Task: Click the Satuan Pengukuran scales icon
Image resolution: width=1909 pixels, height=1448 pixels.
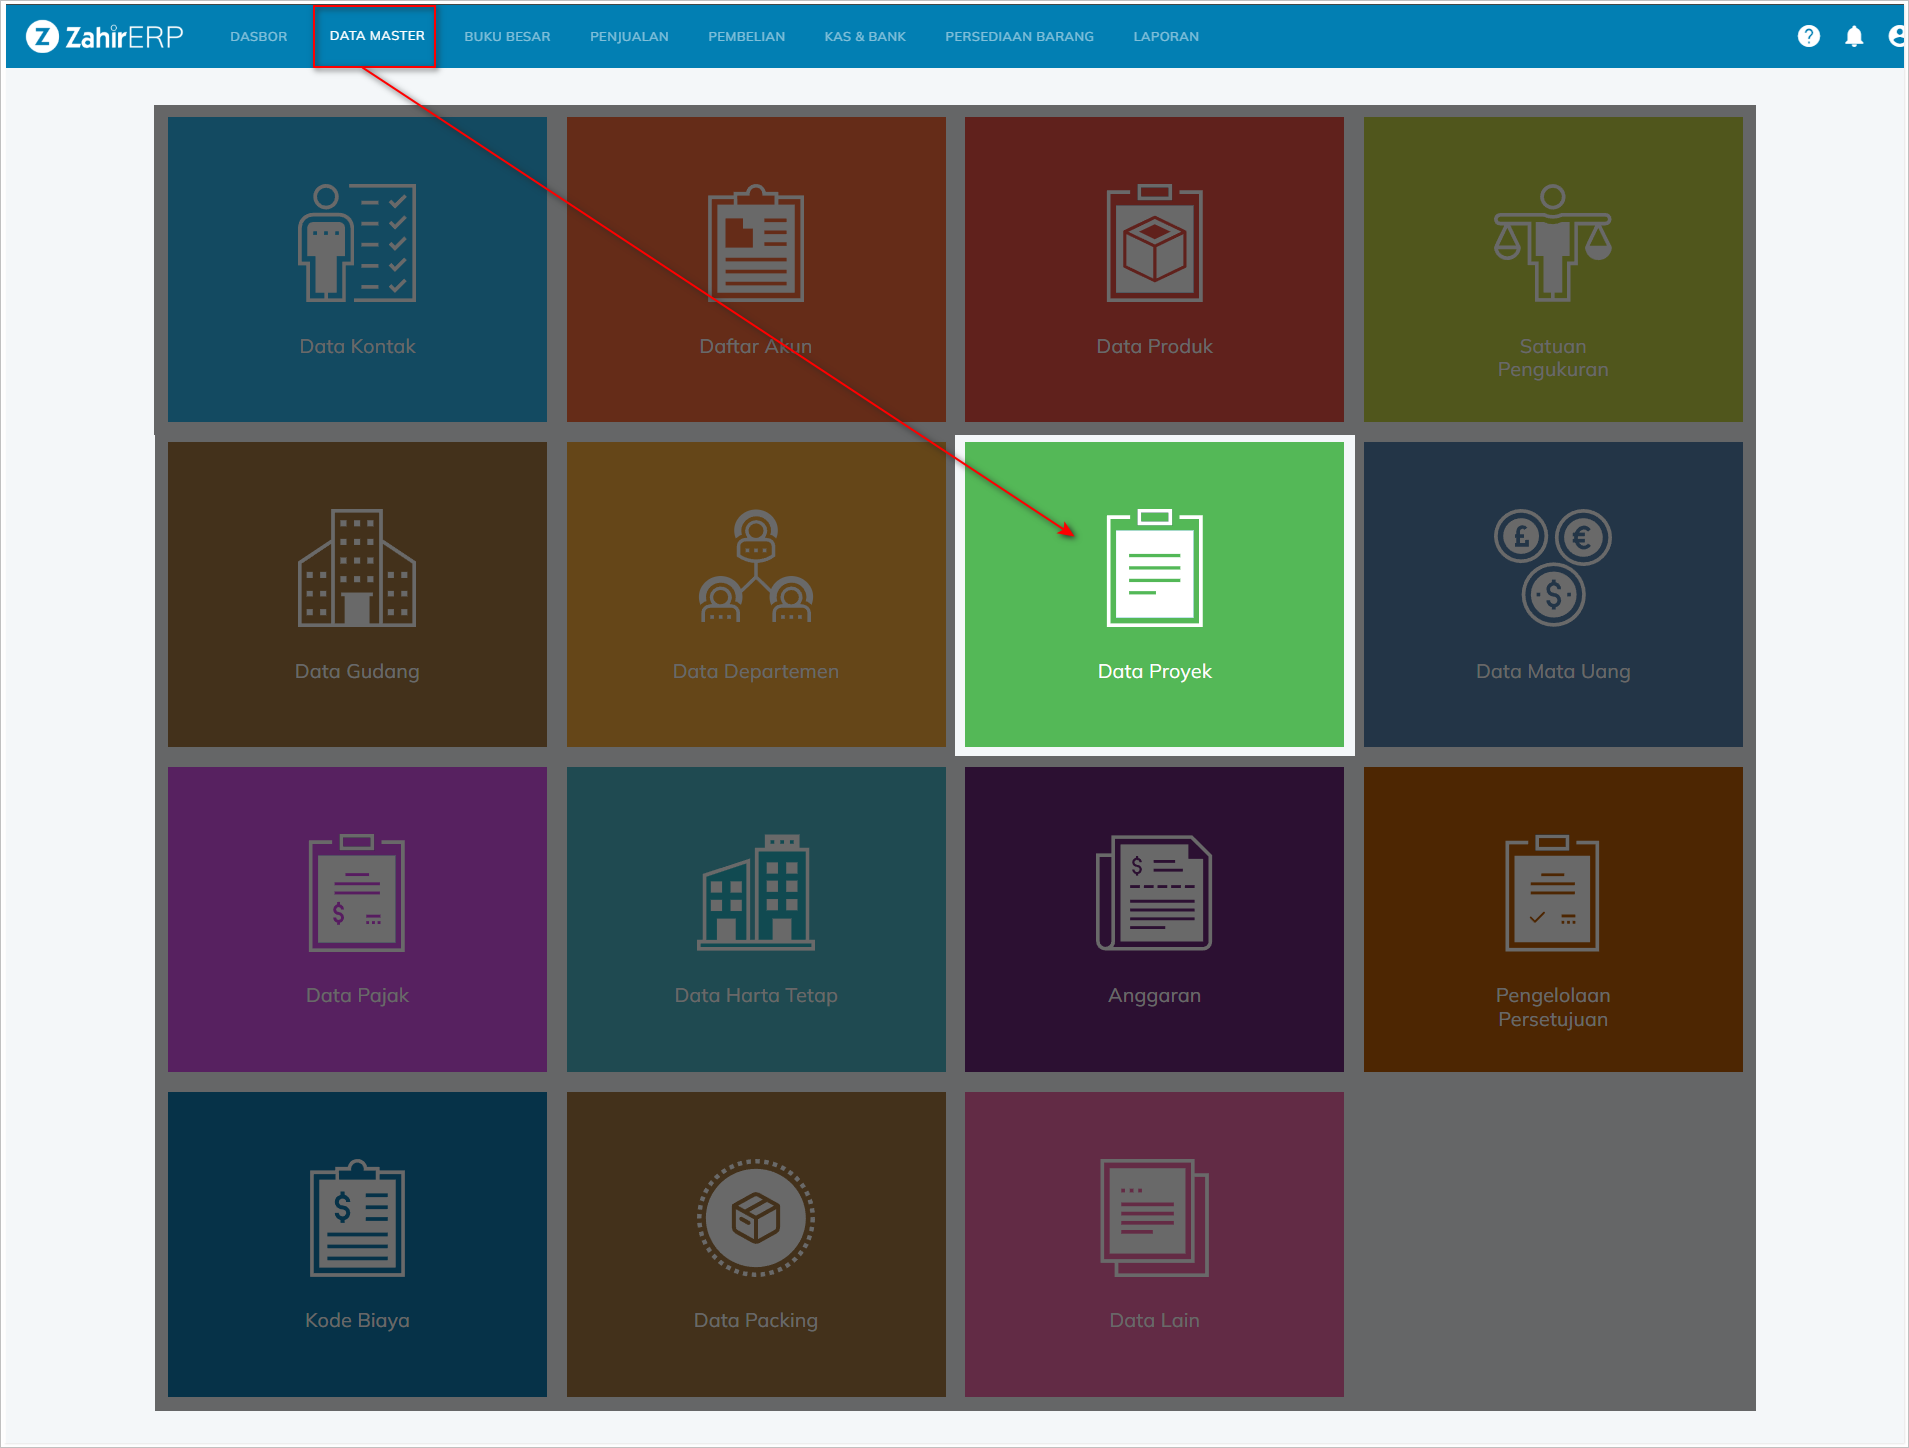Action: (1552, 243)
